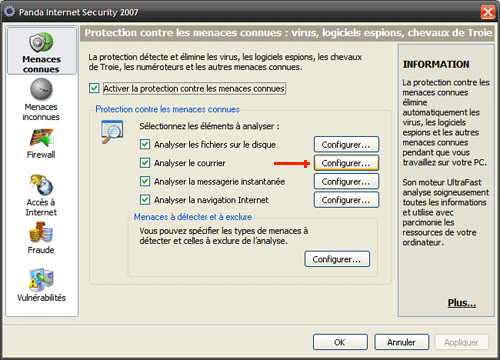The image size is (500, 360).
Task: Toggle Activer la protection contre les menaces connues
Action: tap(94, 88)
